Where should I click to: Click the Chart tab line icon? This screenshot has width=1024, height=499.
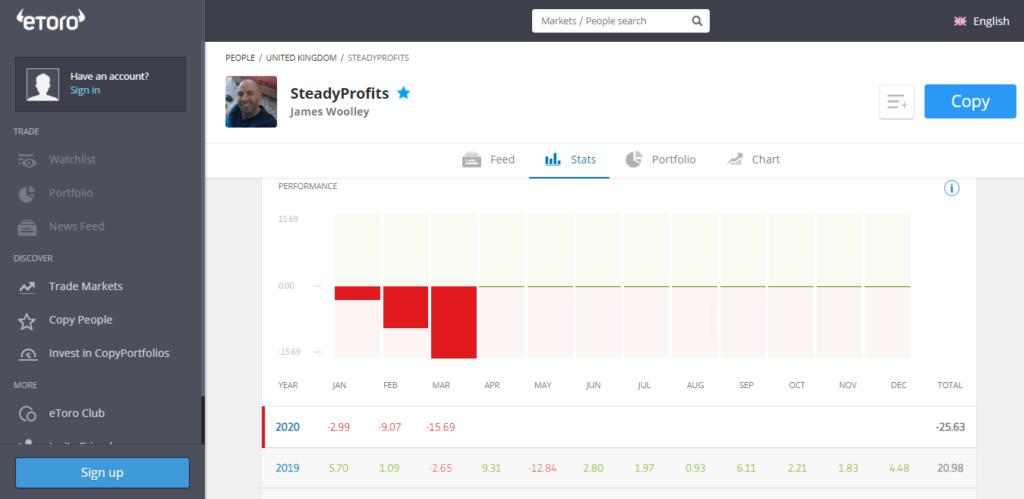[x=735, y=159]
